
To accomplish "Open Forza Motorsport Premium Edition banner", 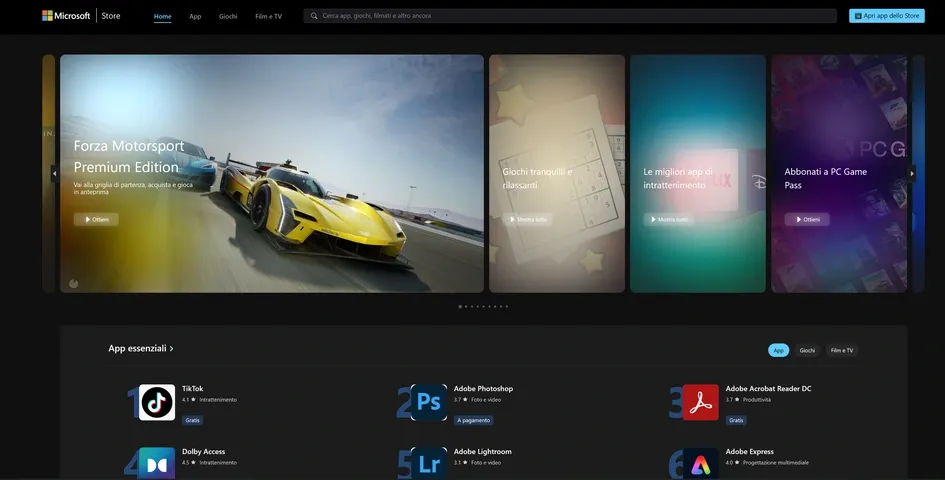I will 272,174.
